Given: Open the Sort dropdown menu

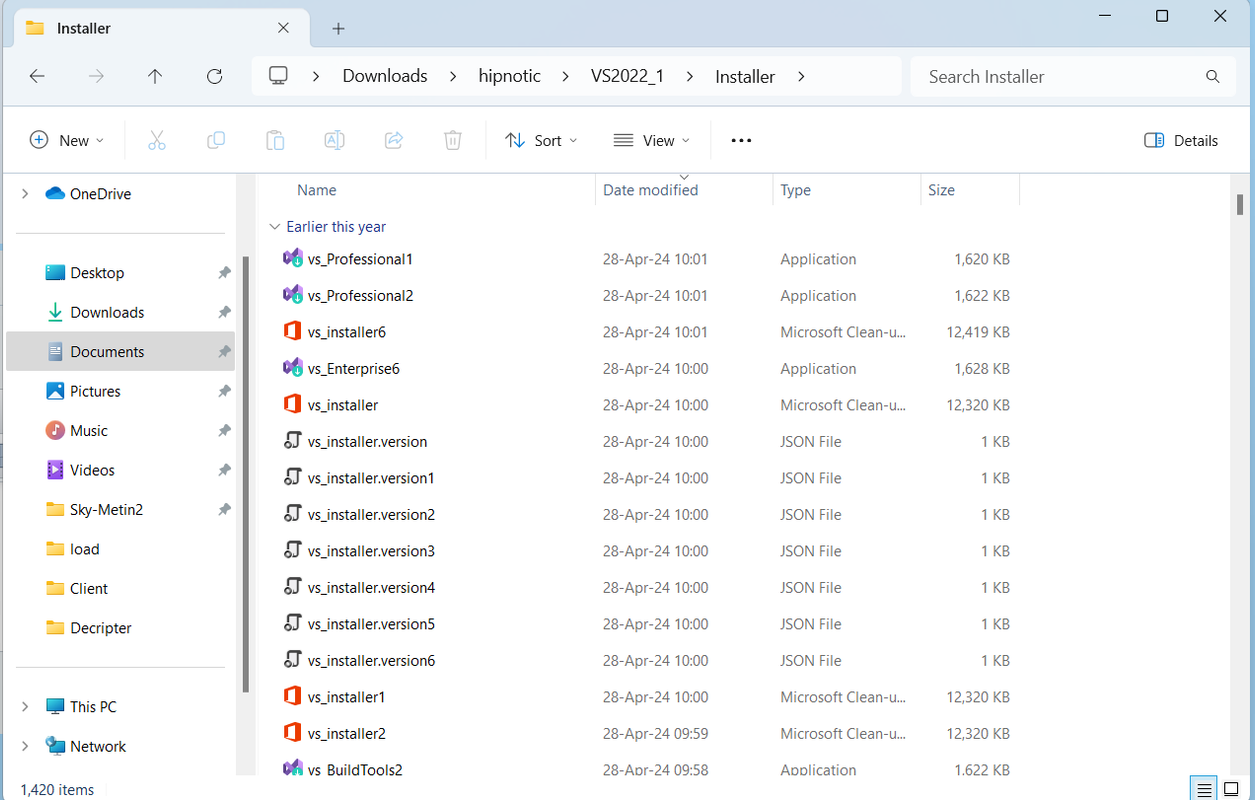Looking at the screenshot, I should pos(541,141).
